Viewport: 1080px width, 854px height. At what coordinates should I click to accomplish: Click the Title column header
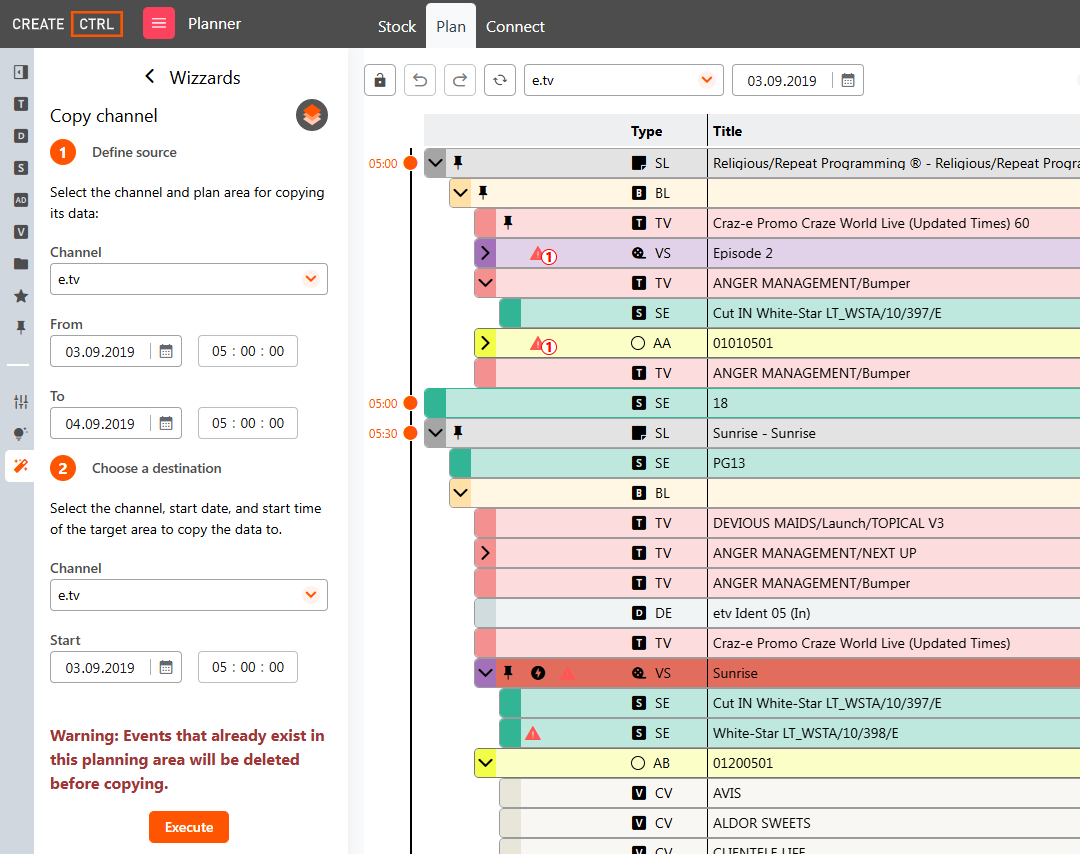727,131
